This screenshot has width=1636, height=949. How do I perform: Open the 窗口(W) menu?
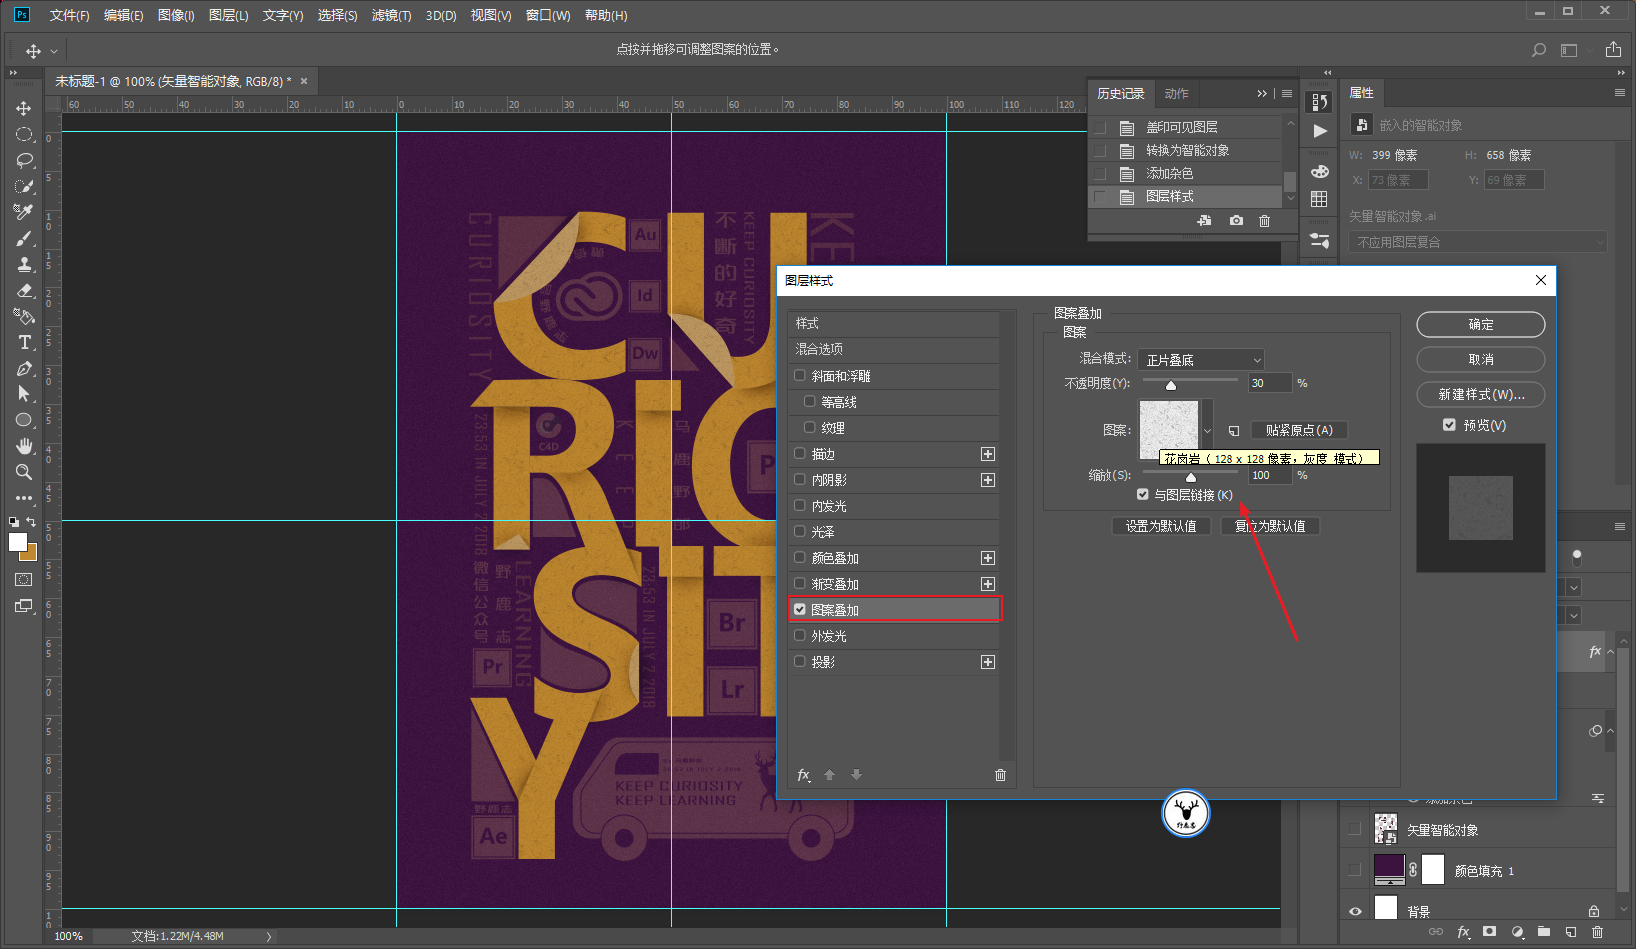548,15
